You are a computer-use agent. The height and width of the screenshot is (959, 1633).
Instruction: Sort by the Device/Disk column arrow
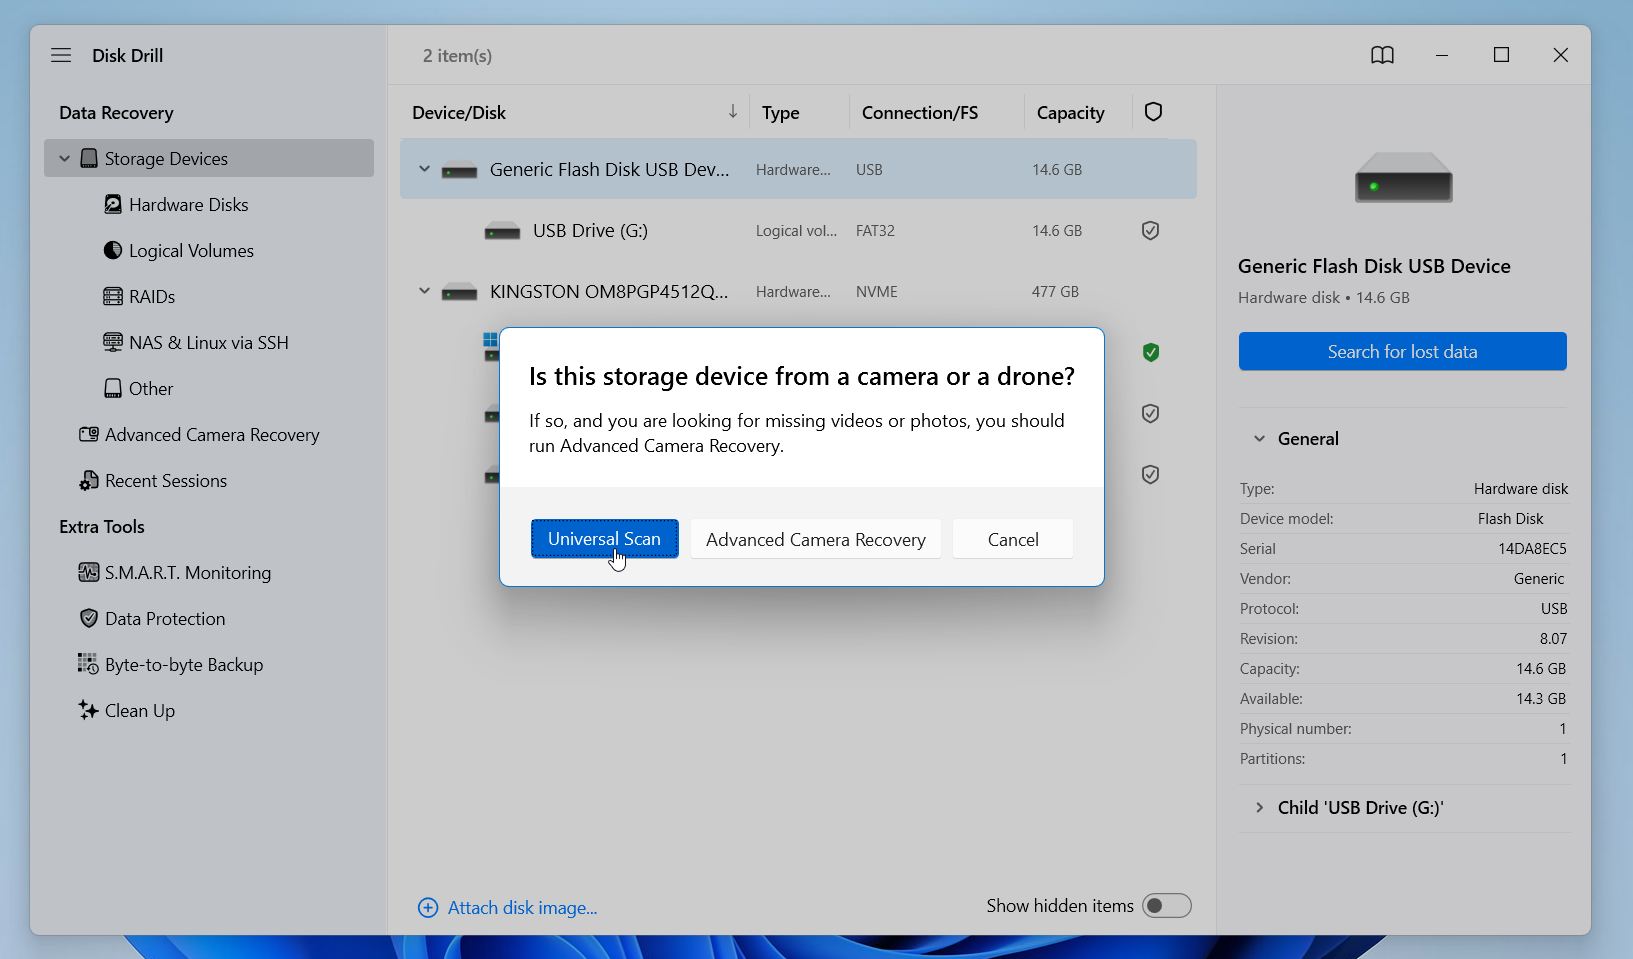733,112
